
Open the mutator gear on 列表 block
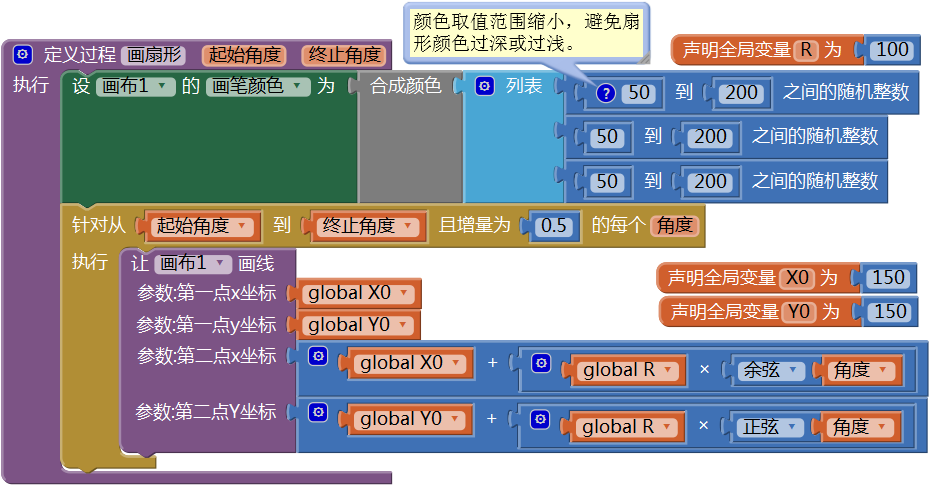(484, 87)
